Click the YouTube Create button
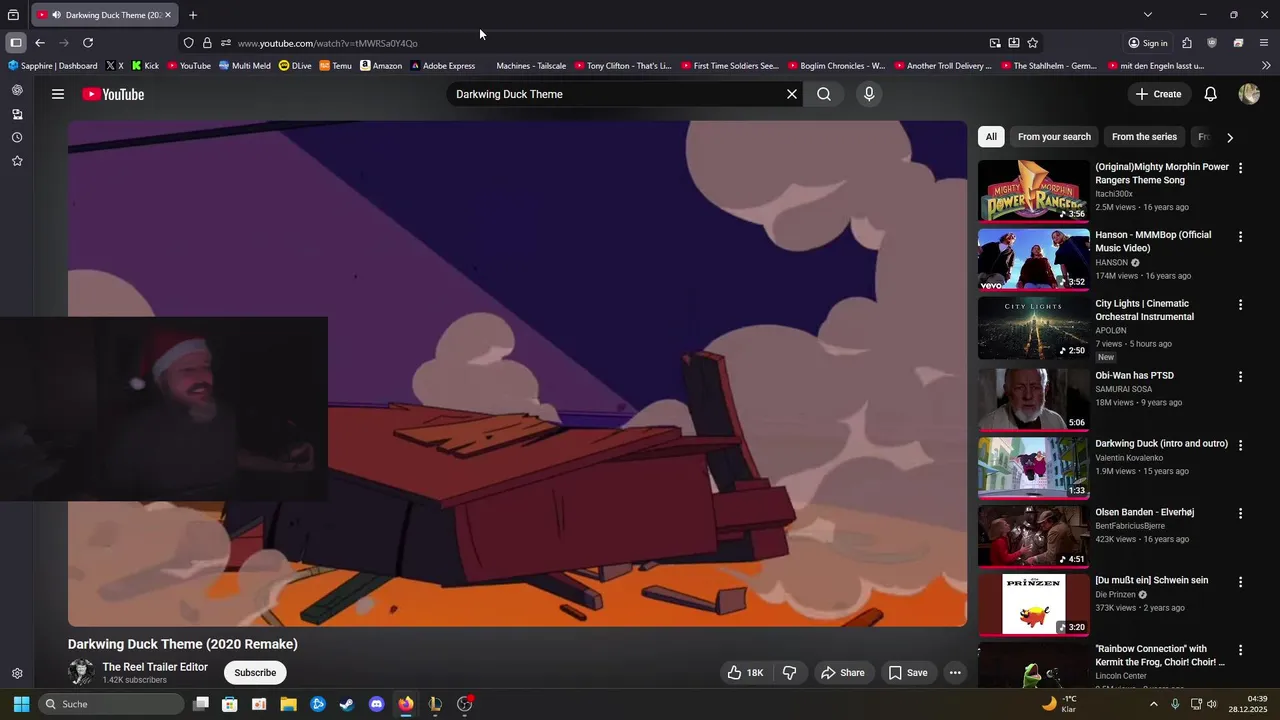 tap(1159, 94)
